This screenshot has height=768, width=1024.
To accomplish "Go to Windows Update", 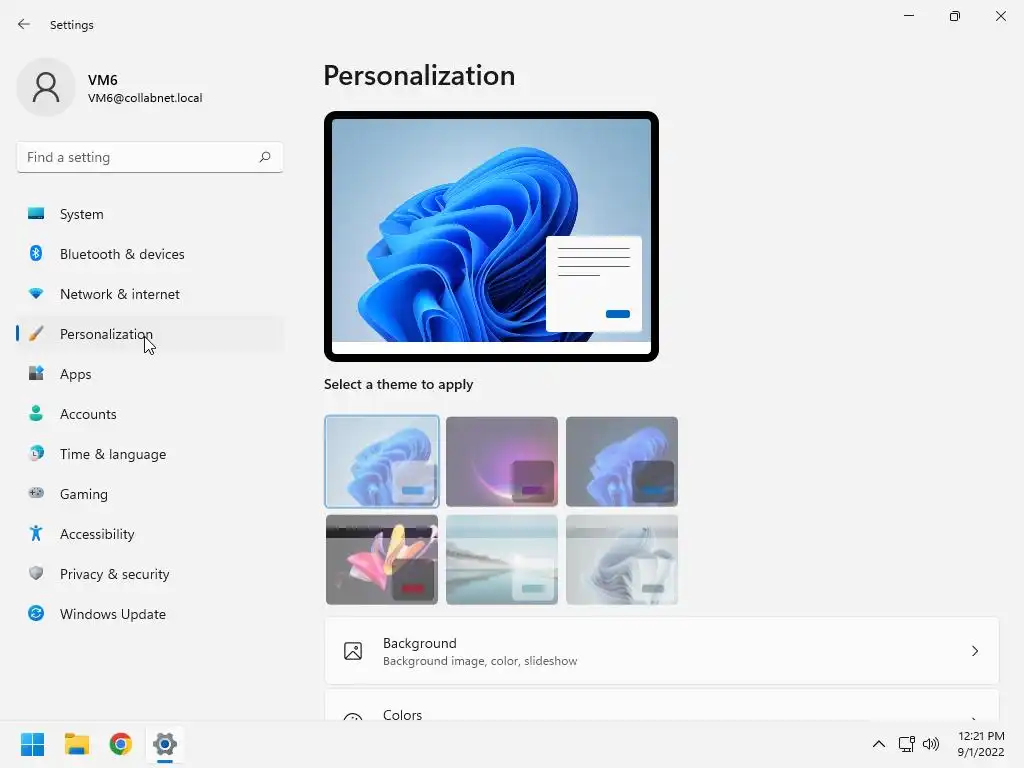I will [150, 614].
